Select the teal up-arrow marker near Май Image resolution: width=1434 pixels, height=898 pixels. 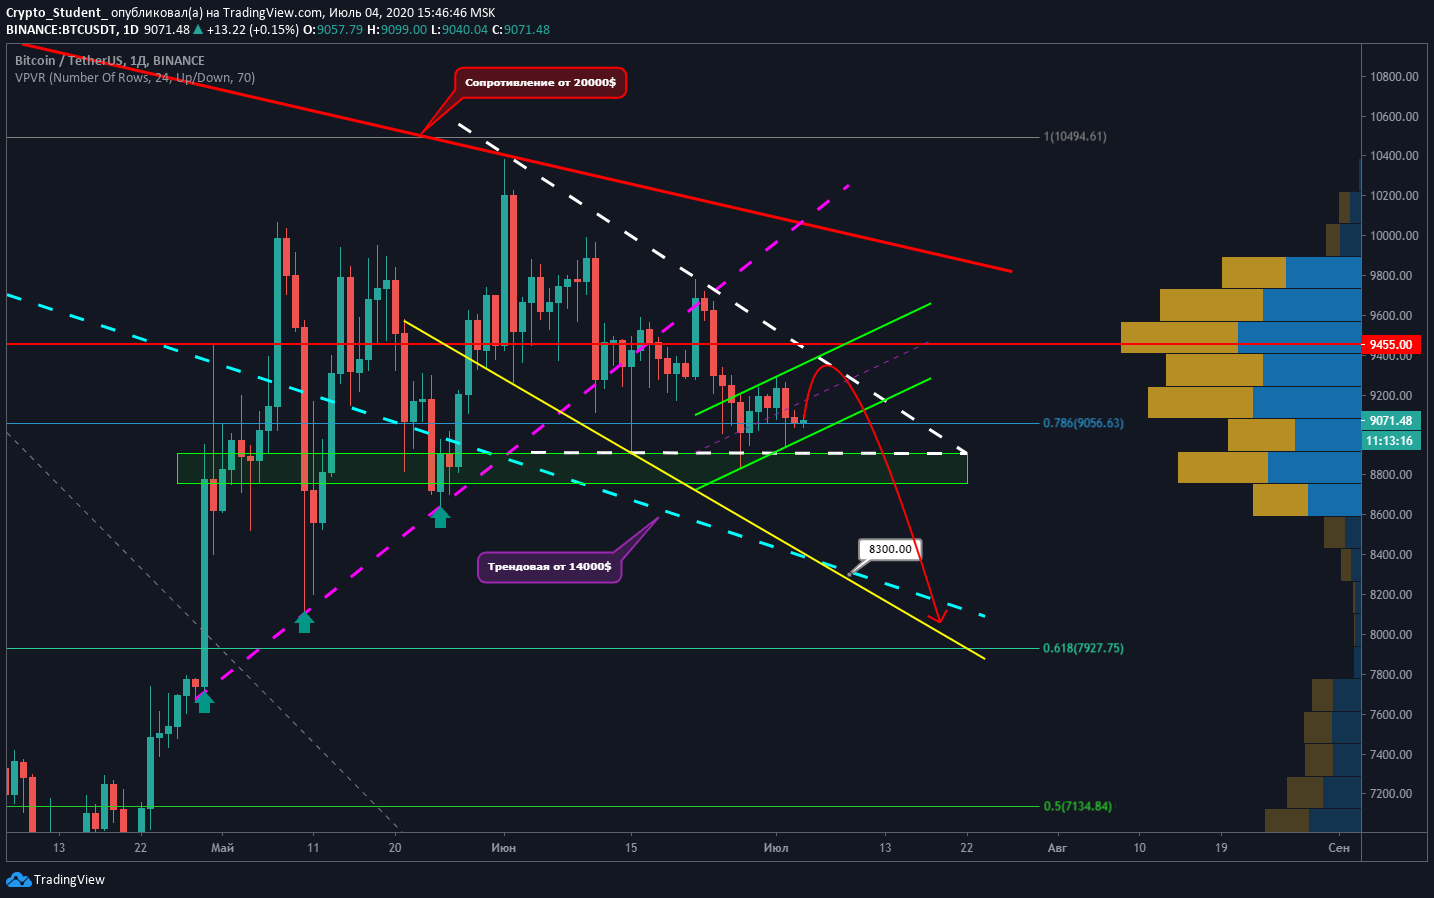(x=205, y=703)
